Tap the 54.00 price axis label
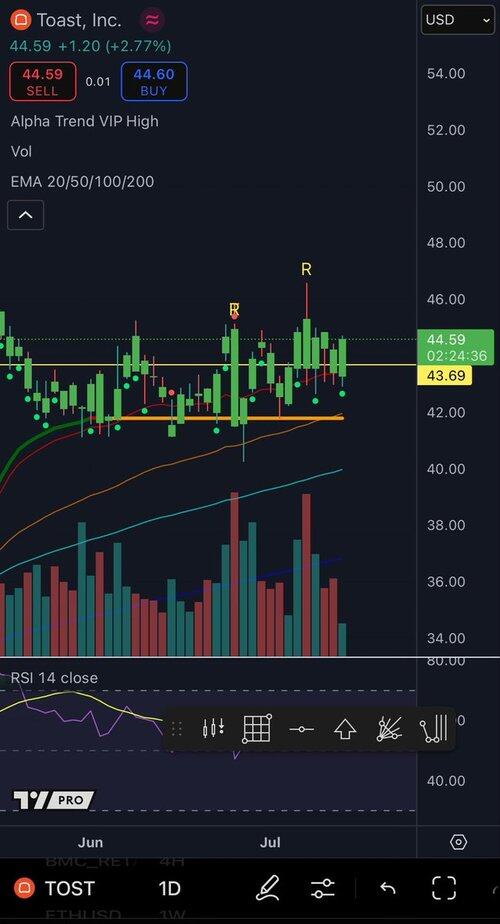This screenshot has height=924, width=500. (446, 74)
